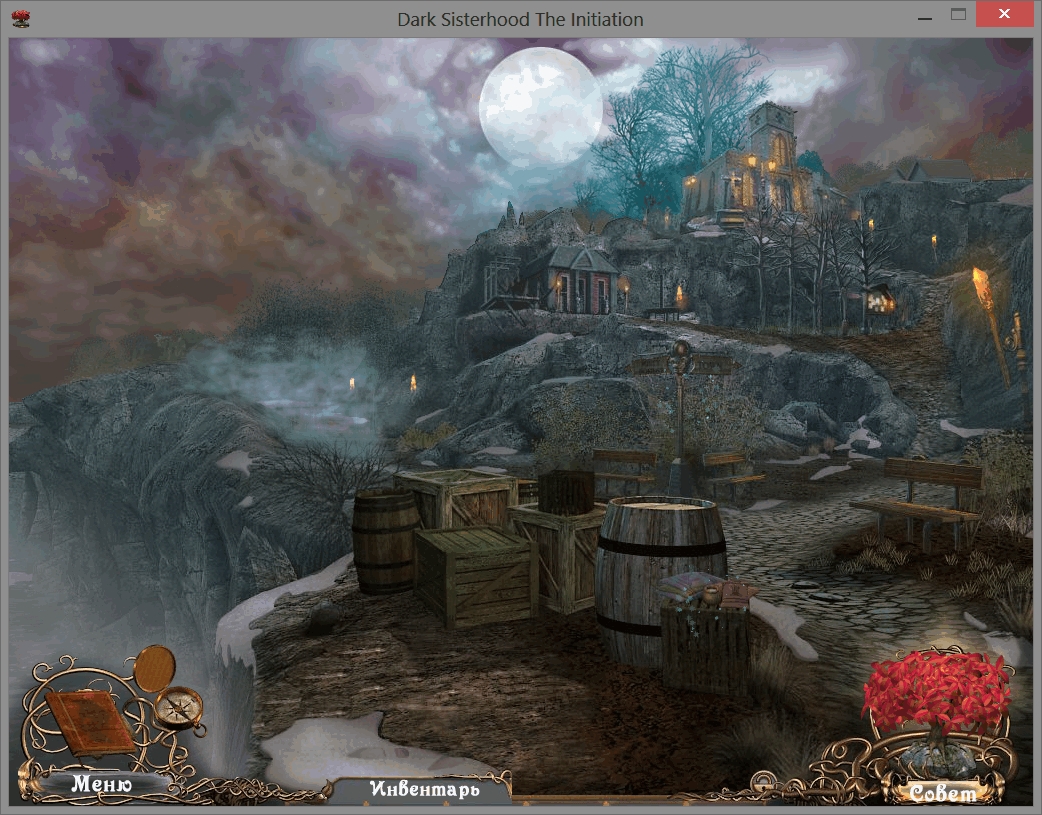Click the red cabin on the cliff

coord(581,281)
